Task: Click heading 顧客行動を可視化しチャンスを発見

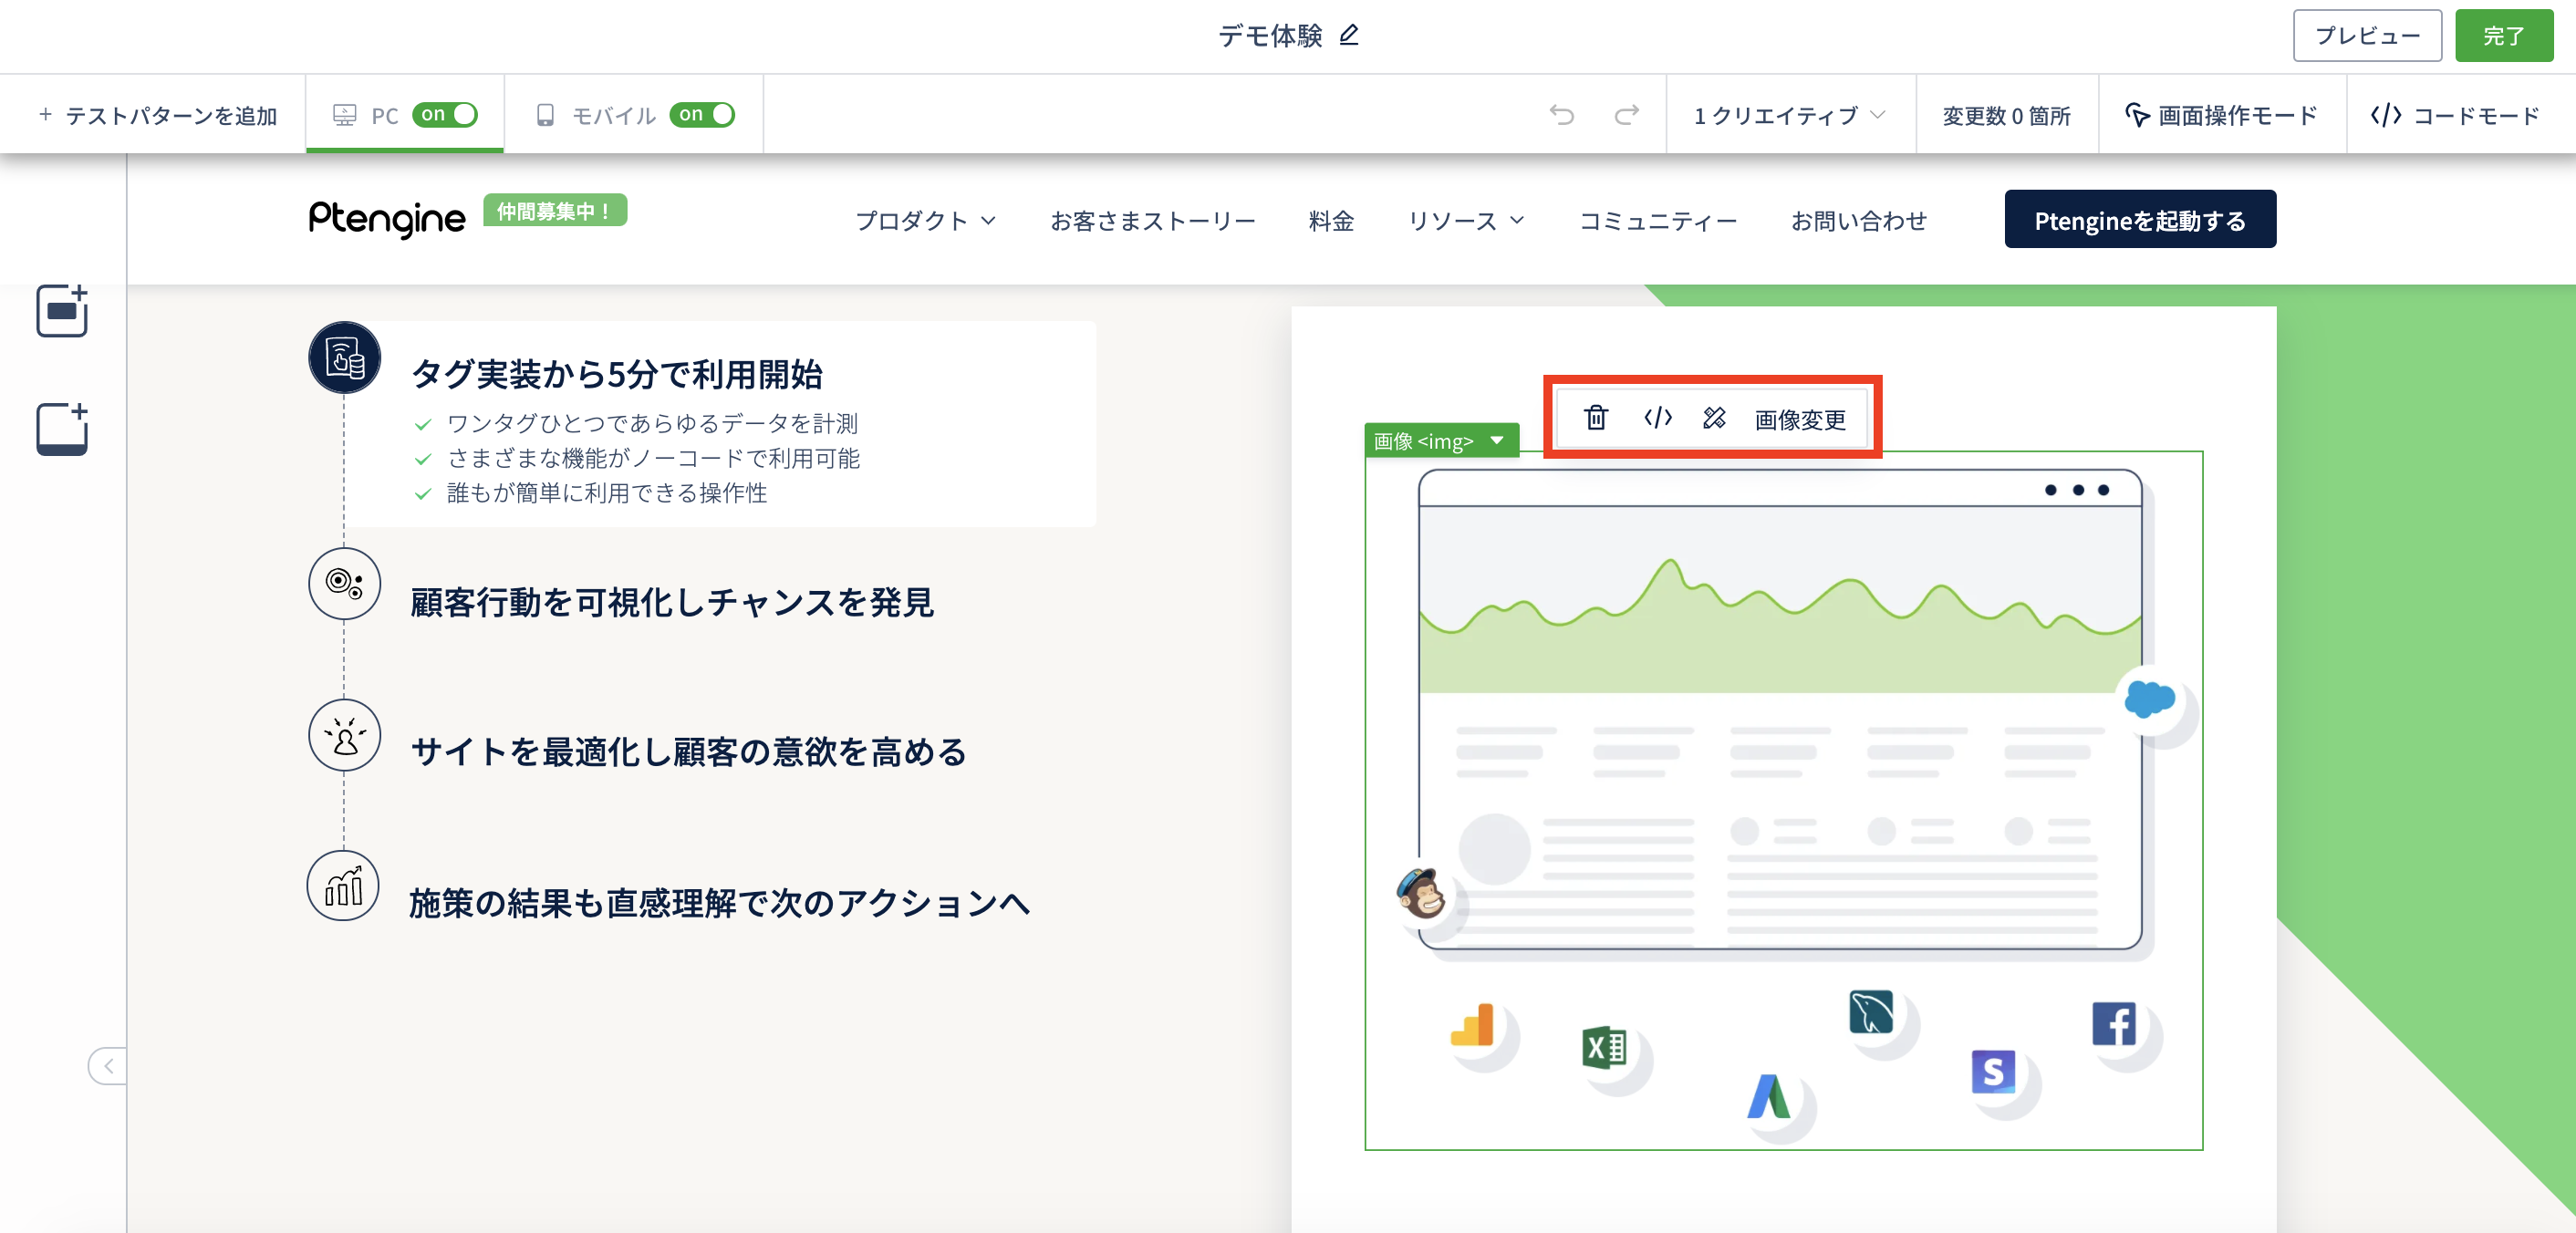Action: (672, 603)
